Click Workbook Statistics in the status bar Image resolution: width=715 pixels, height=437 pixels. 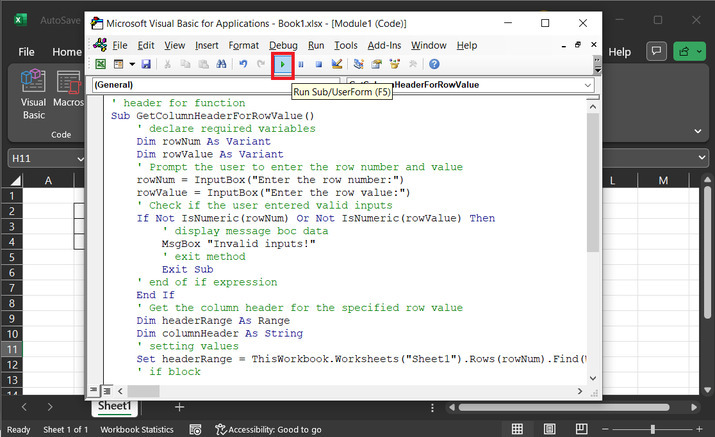point(137,429)
